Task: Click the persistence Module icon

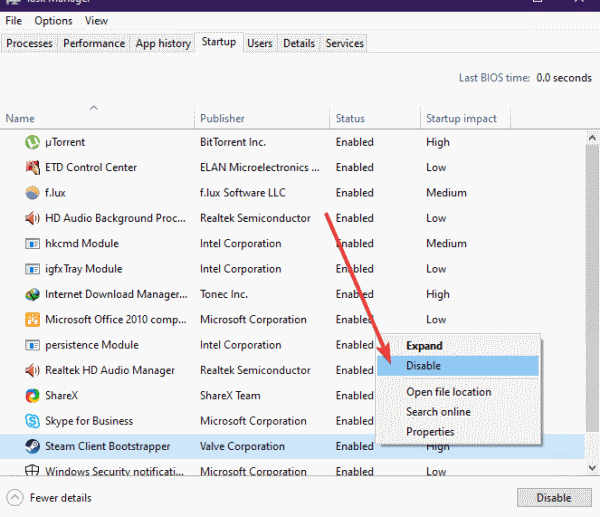Action: click(x=33, y=345)
